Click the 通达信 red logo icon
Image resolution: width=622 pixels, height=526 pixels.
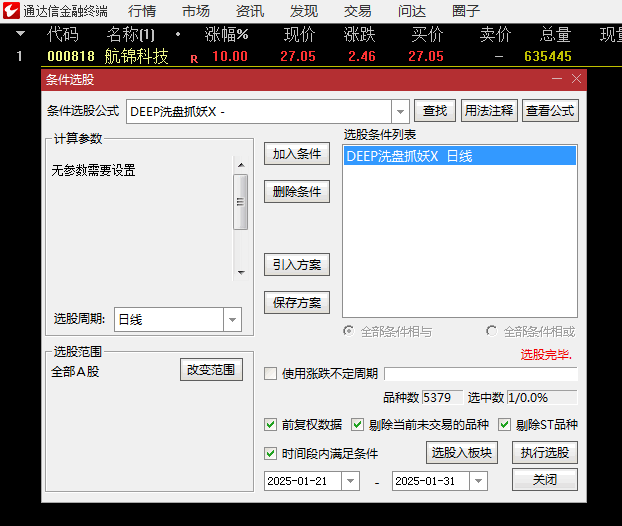coord(11,11)
